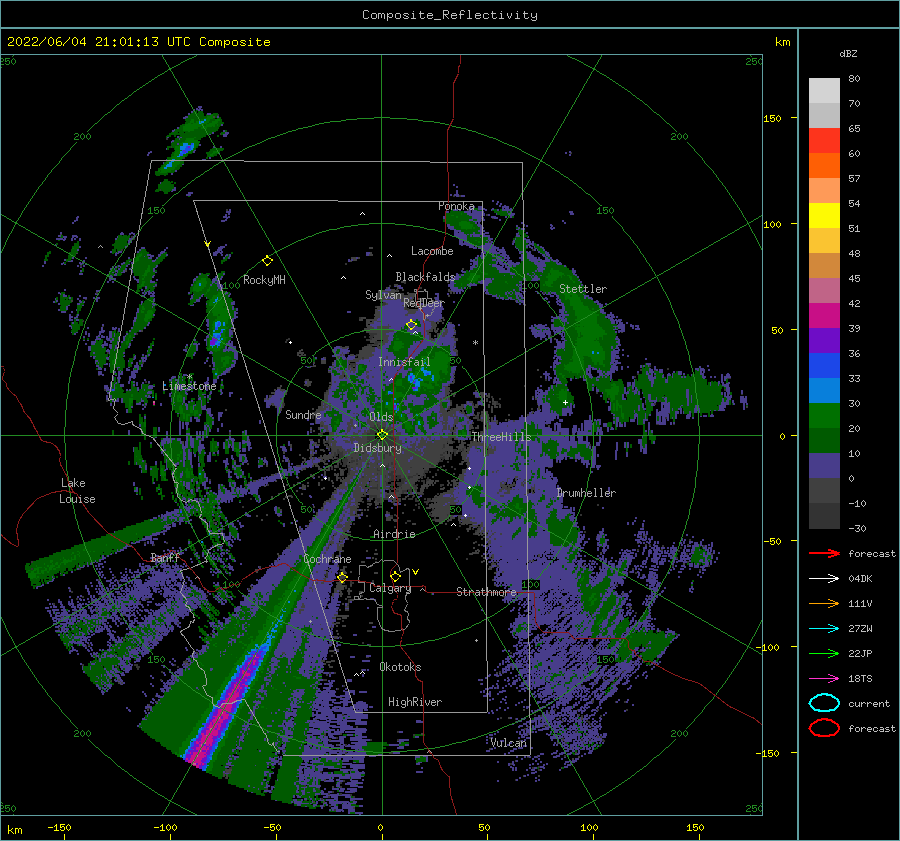Click the Ponoka city label

point(456,206)
